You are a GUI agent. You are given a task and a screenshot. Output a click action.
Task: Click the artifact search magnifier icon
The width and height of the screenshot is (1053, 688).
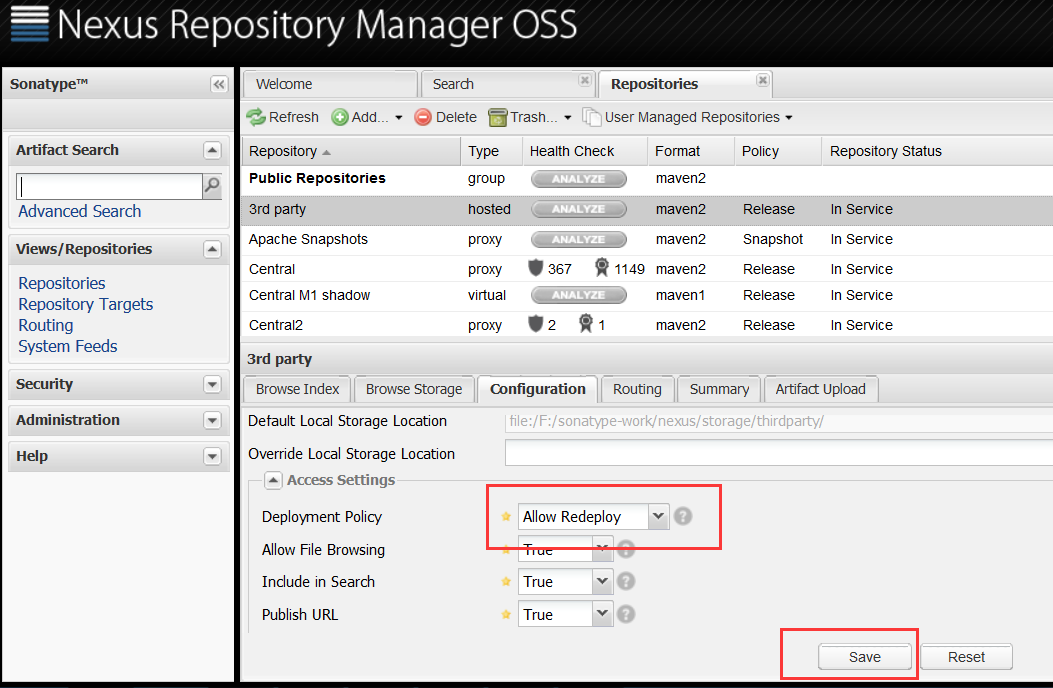point(212,185)
